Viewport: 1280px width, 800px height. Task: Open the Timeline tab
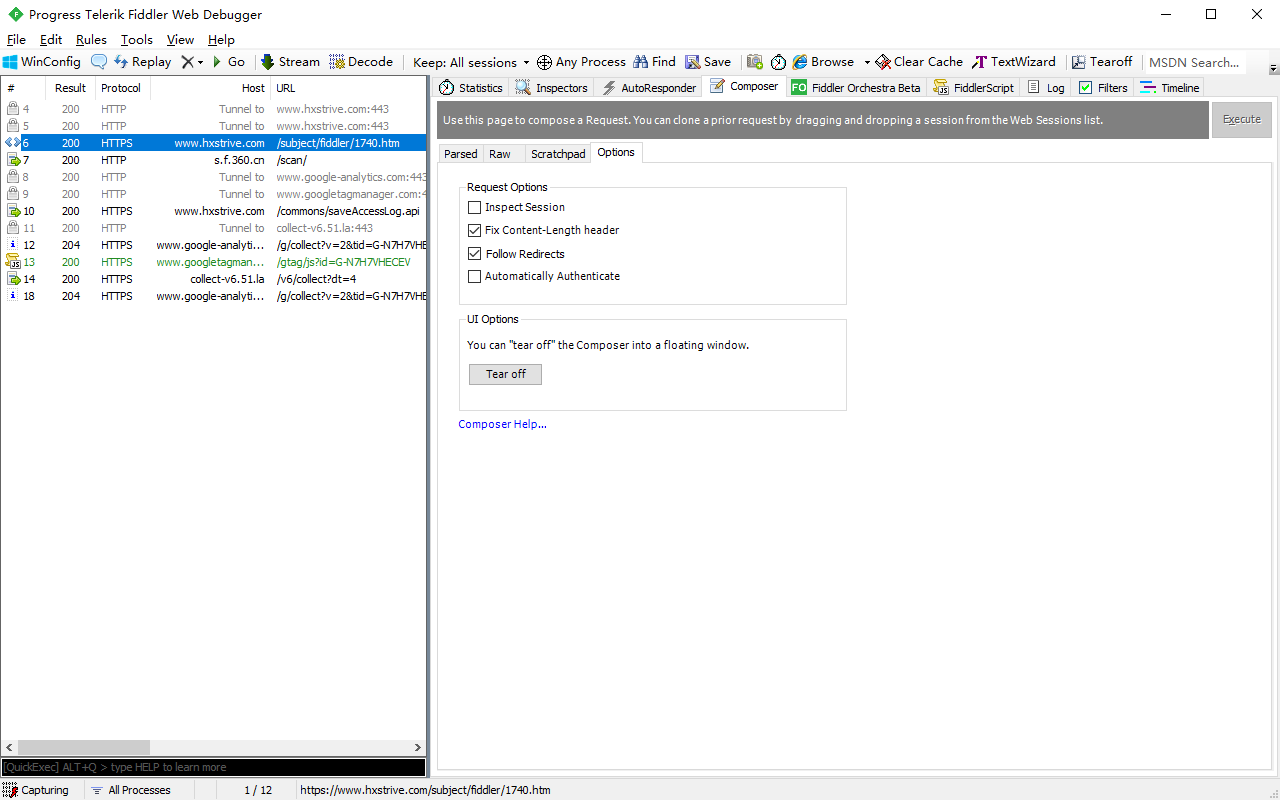pos(1170,88)
